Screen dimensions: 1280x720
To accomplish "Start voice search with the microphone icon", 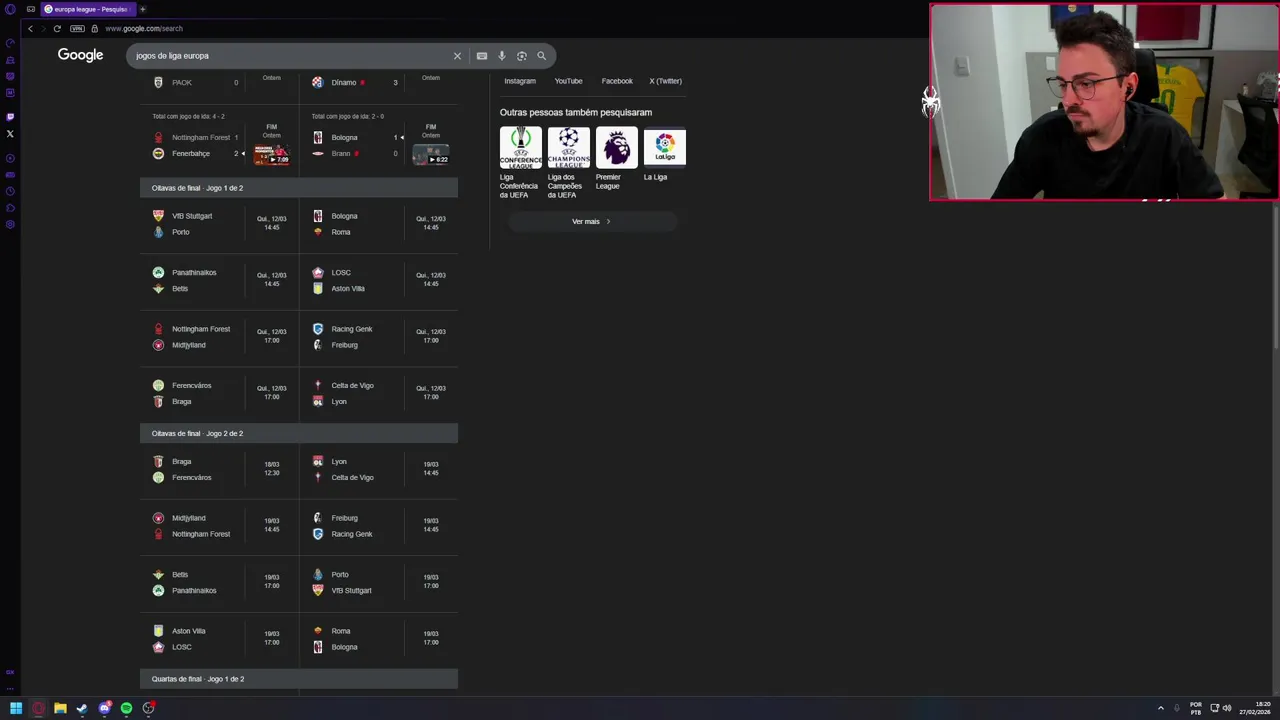I will tap(502, 56).
